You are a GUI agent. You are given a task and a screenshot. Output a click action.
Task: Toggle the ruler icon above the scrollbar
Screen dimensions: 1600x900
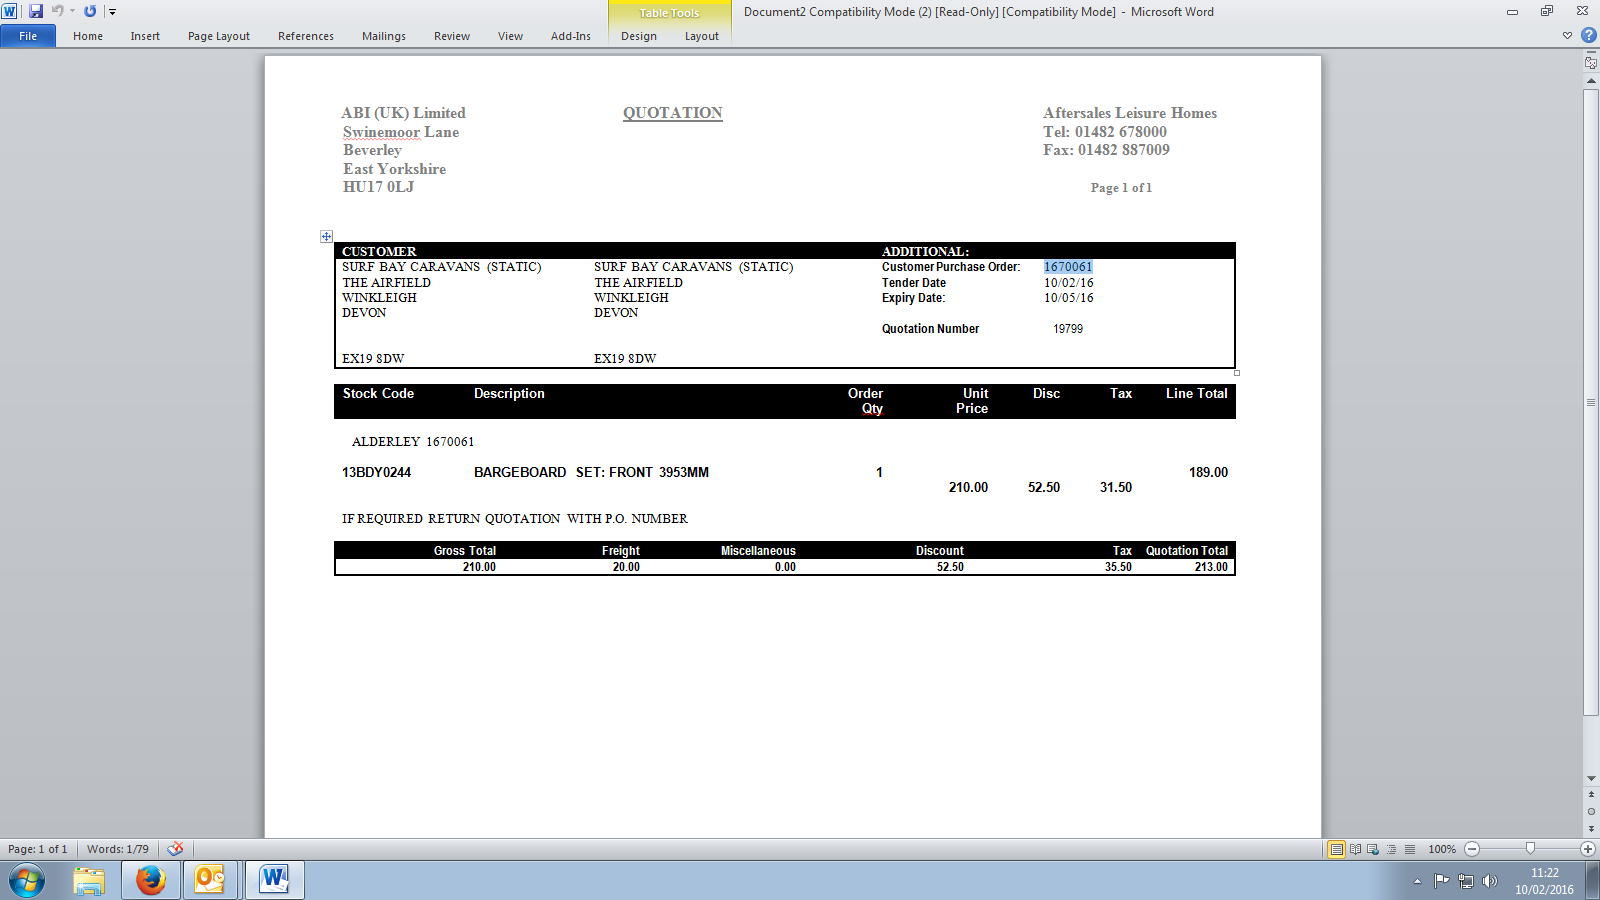click(x=1591, y=62)
